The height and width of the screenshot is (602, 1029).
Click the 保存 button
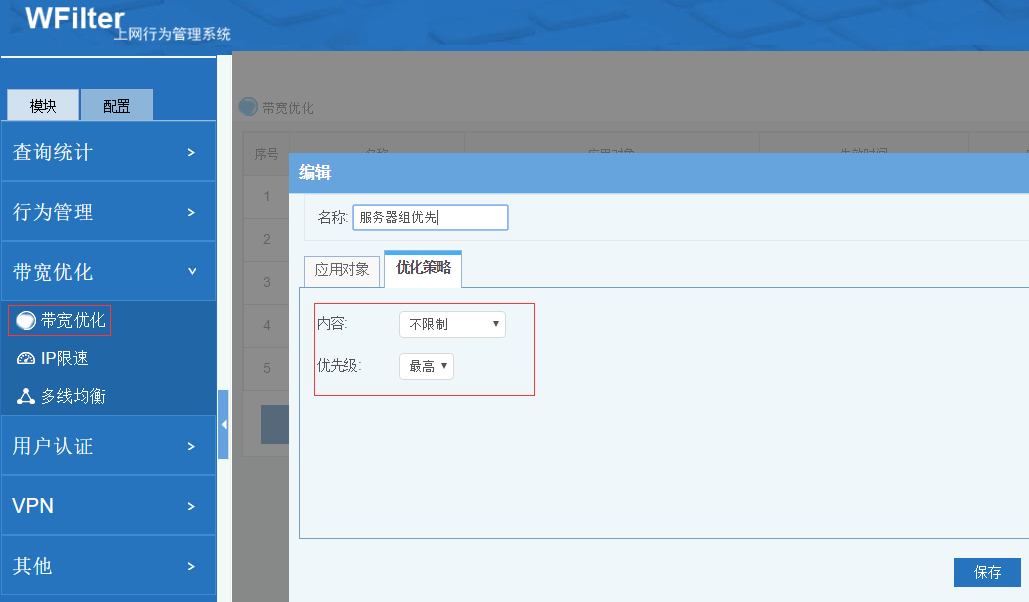pos(987,572)
